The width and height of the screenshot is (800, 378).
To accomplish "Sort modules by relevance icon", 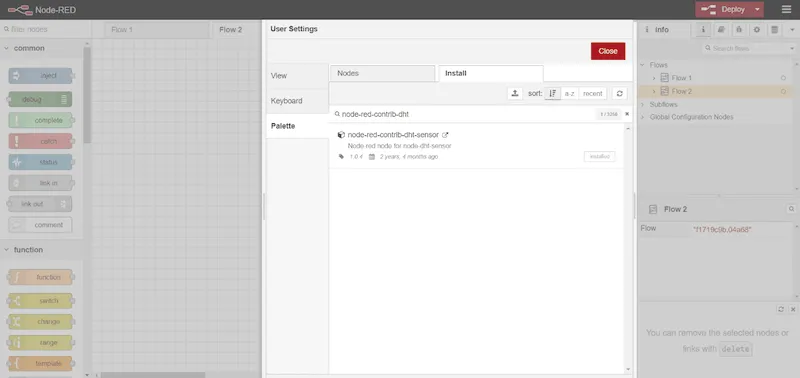I will [553, 93].
